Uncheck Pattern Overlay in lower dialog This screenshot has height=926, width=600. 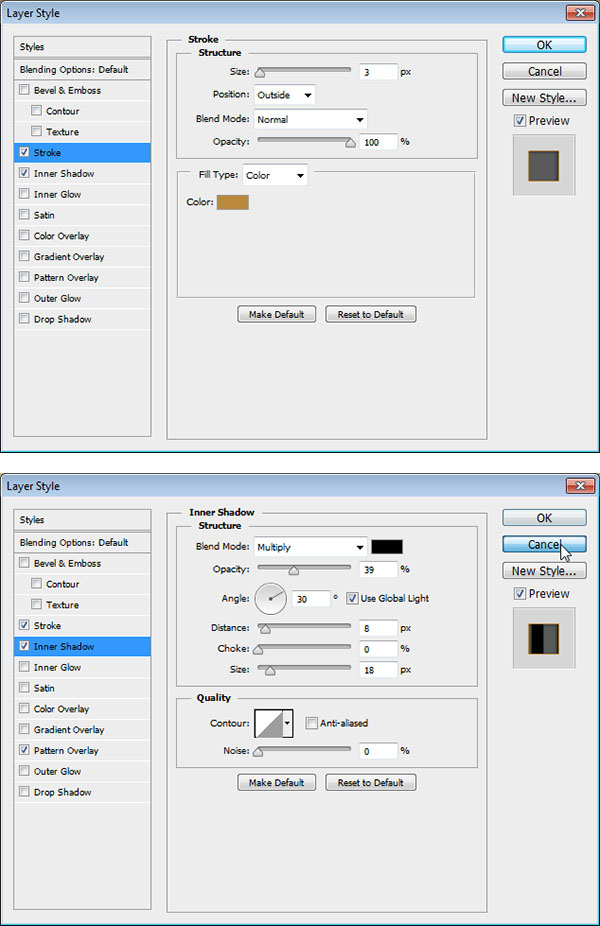point(24,750)
